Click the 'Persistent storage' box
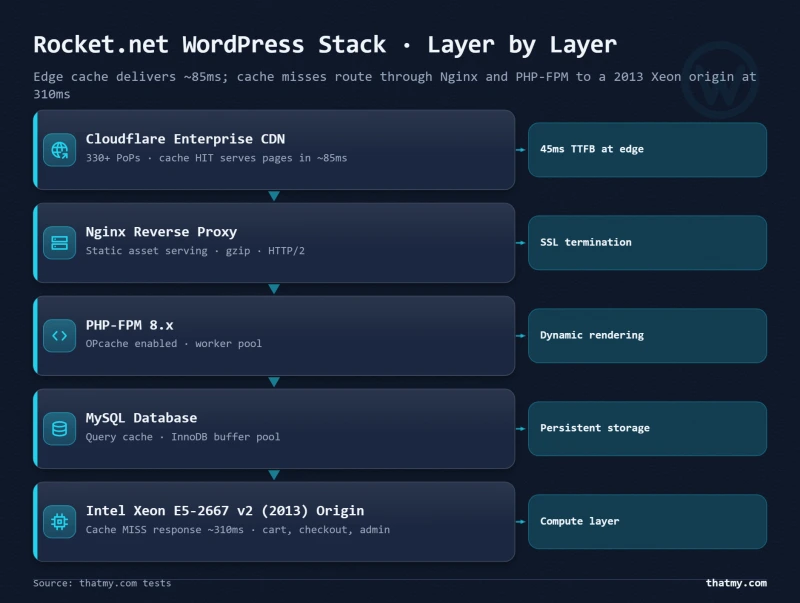800x603 pixels. tap(647, 429)
